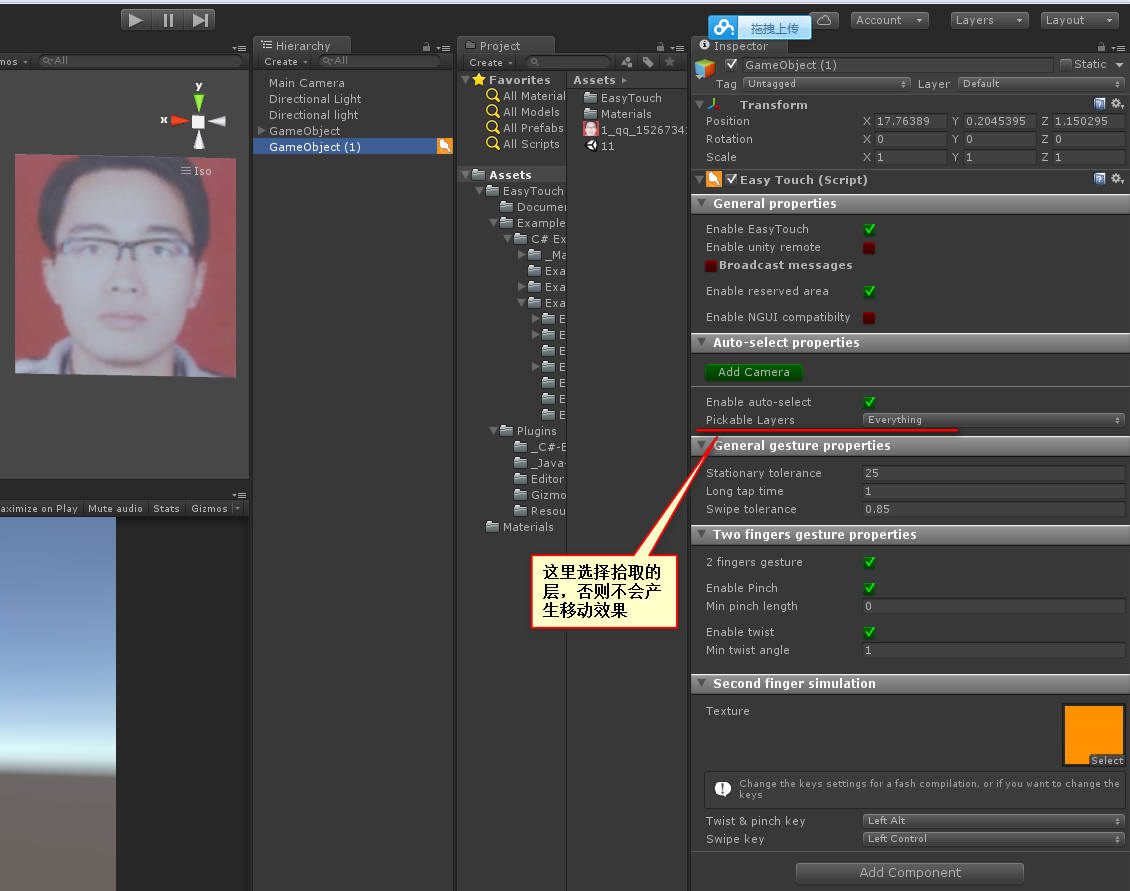Click All Prefabs favorite search
The height and width of the screenshot is (891, 1130).
point(525,128)
